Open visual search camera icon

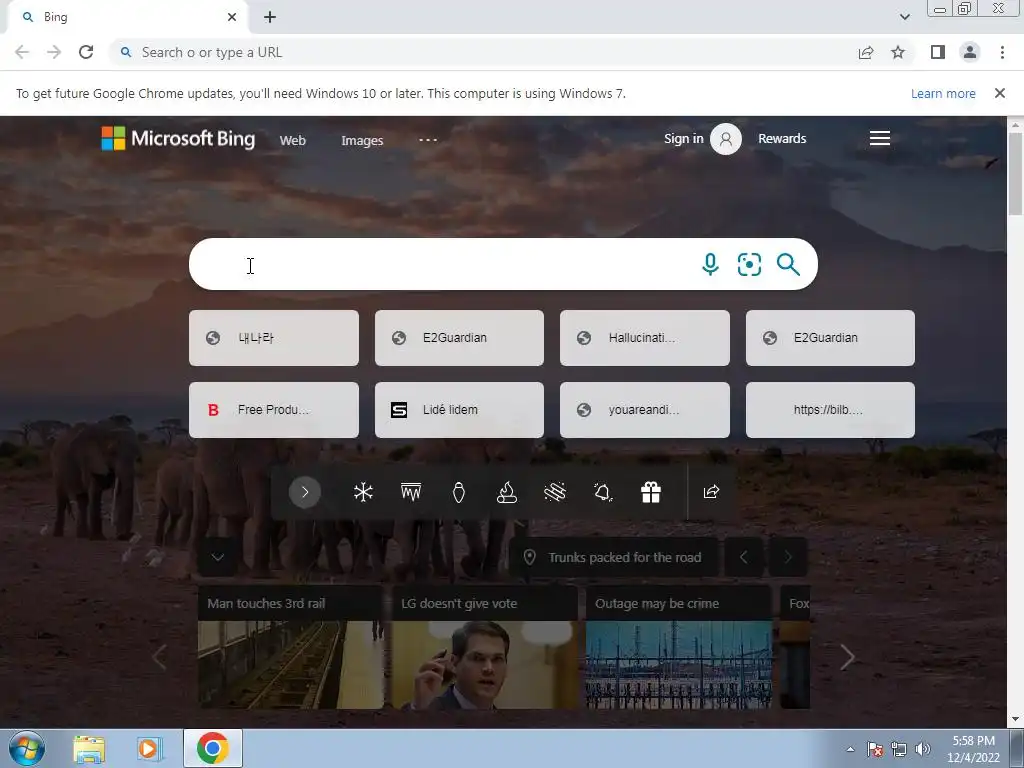click(x=749, y=264)
